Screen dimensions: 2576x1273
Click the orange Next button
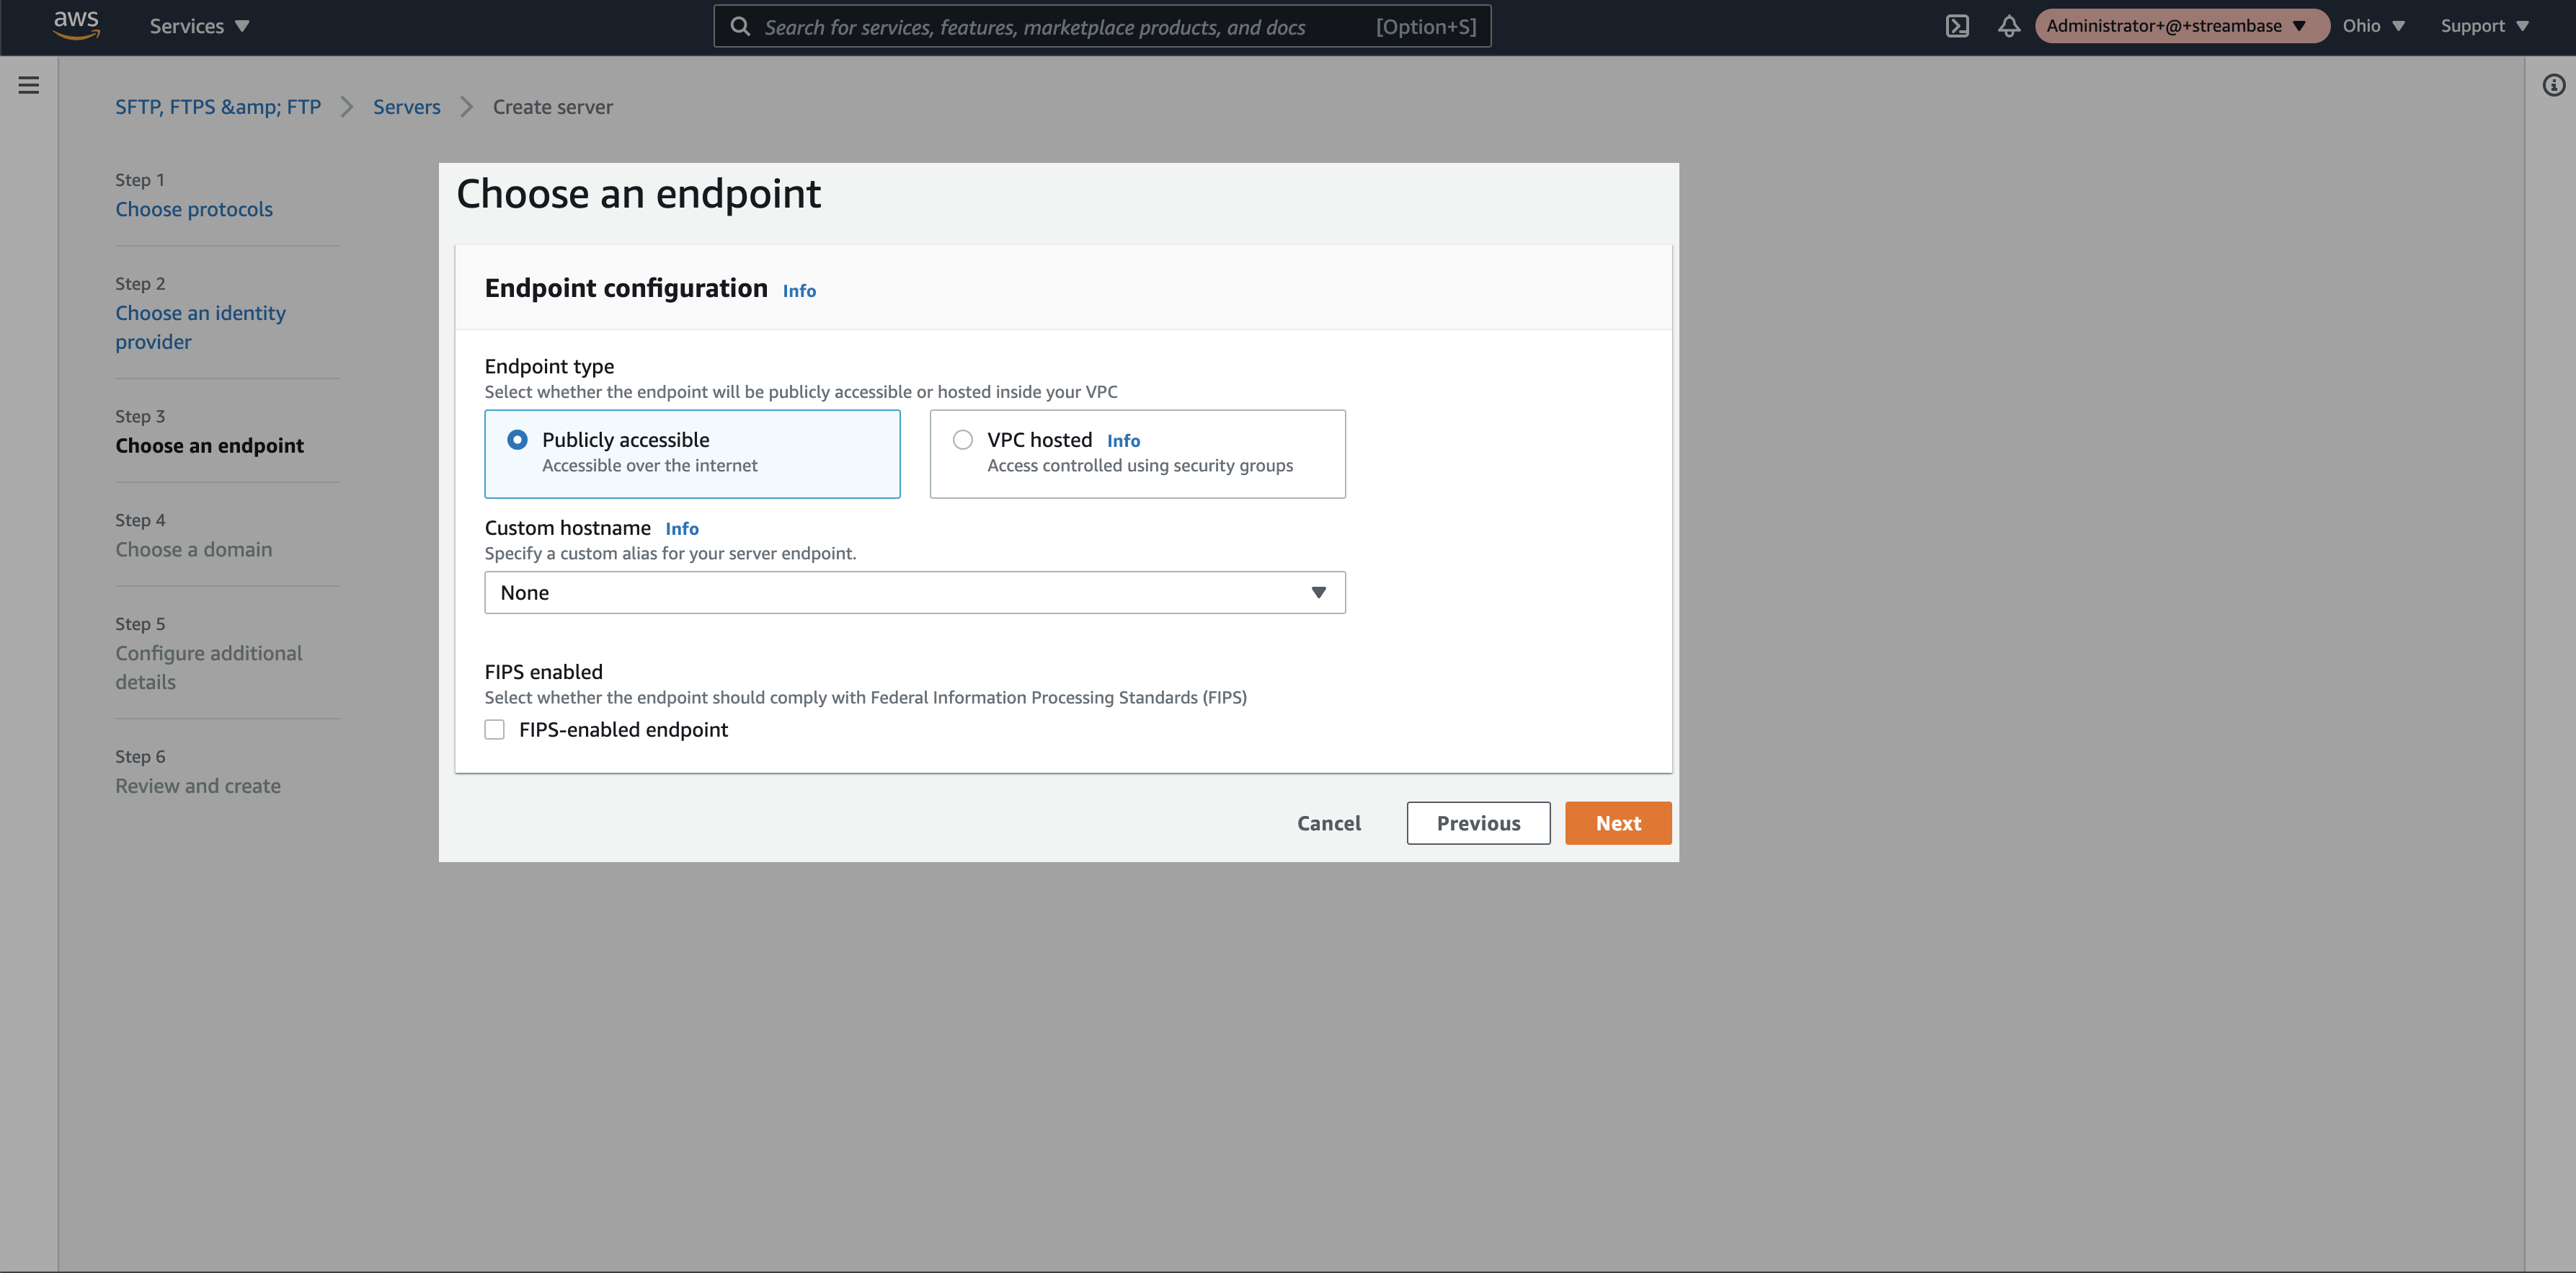click(1618, 823)
